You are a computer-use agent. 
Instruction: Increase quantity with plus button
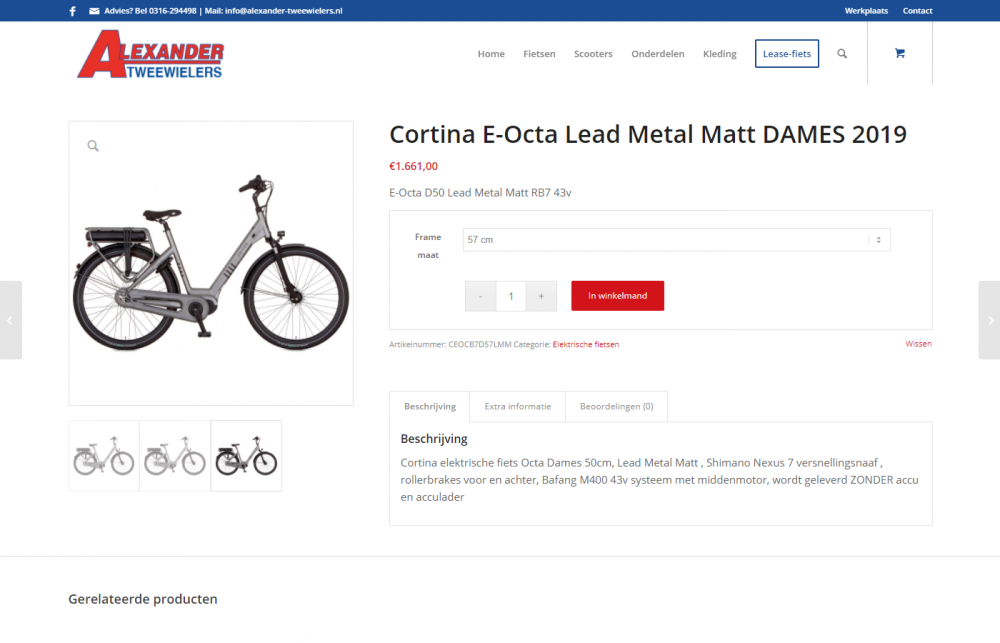[x=541, y=296]
